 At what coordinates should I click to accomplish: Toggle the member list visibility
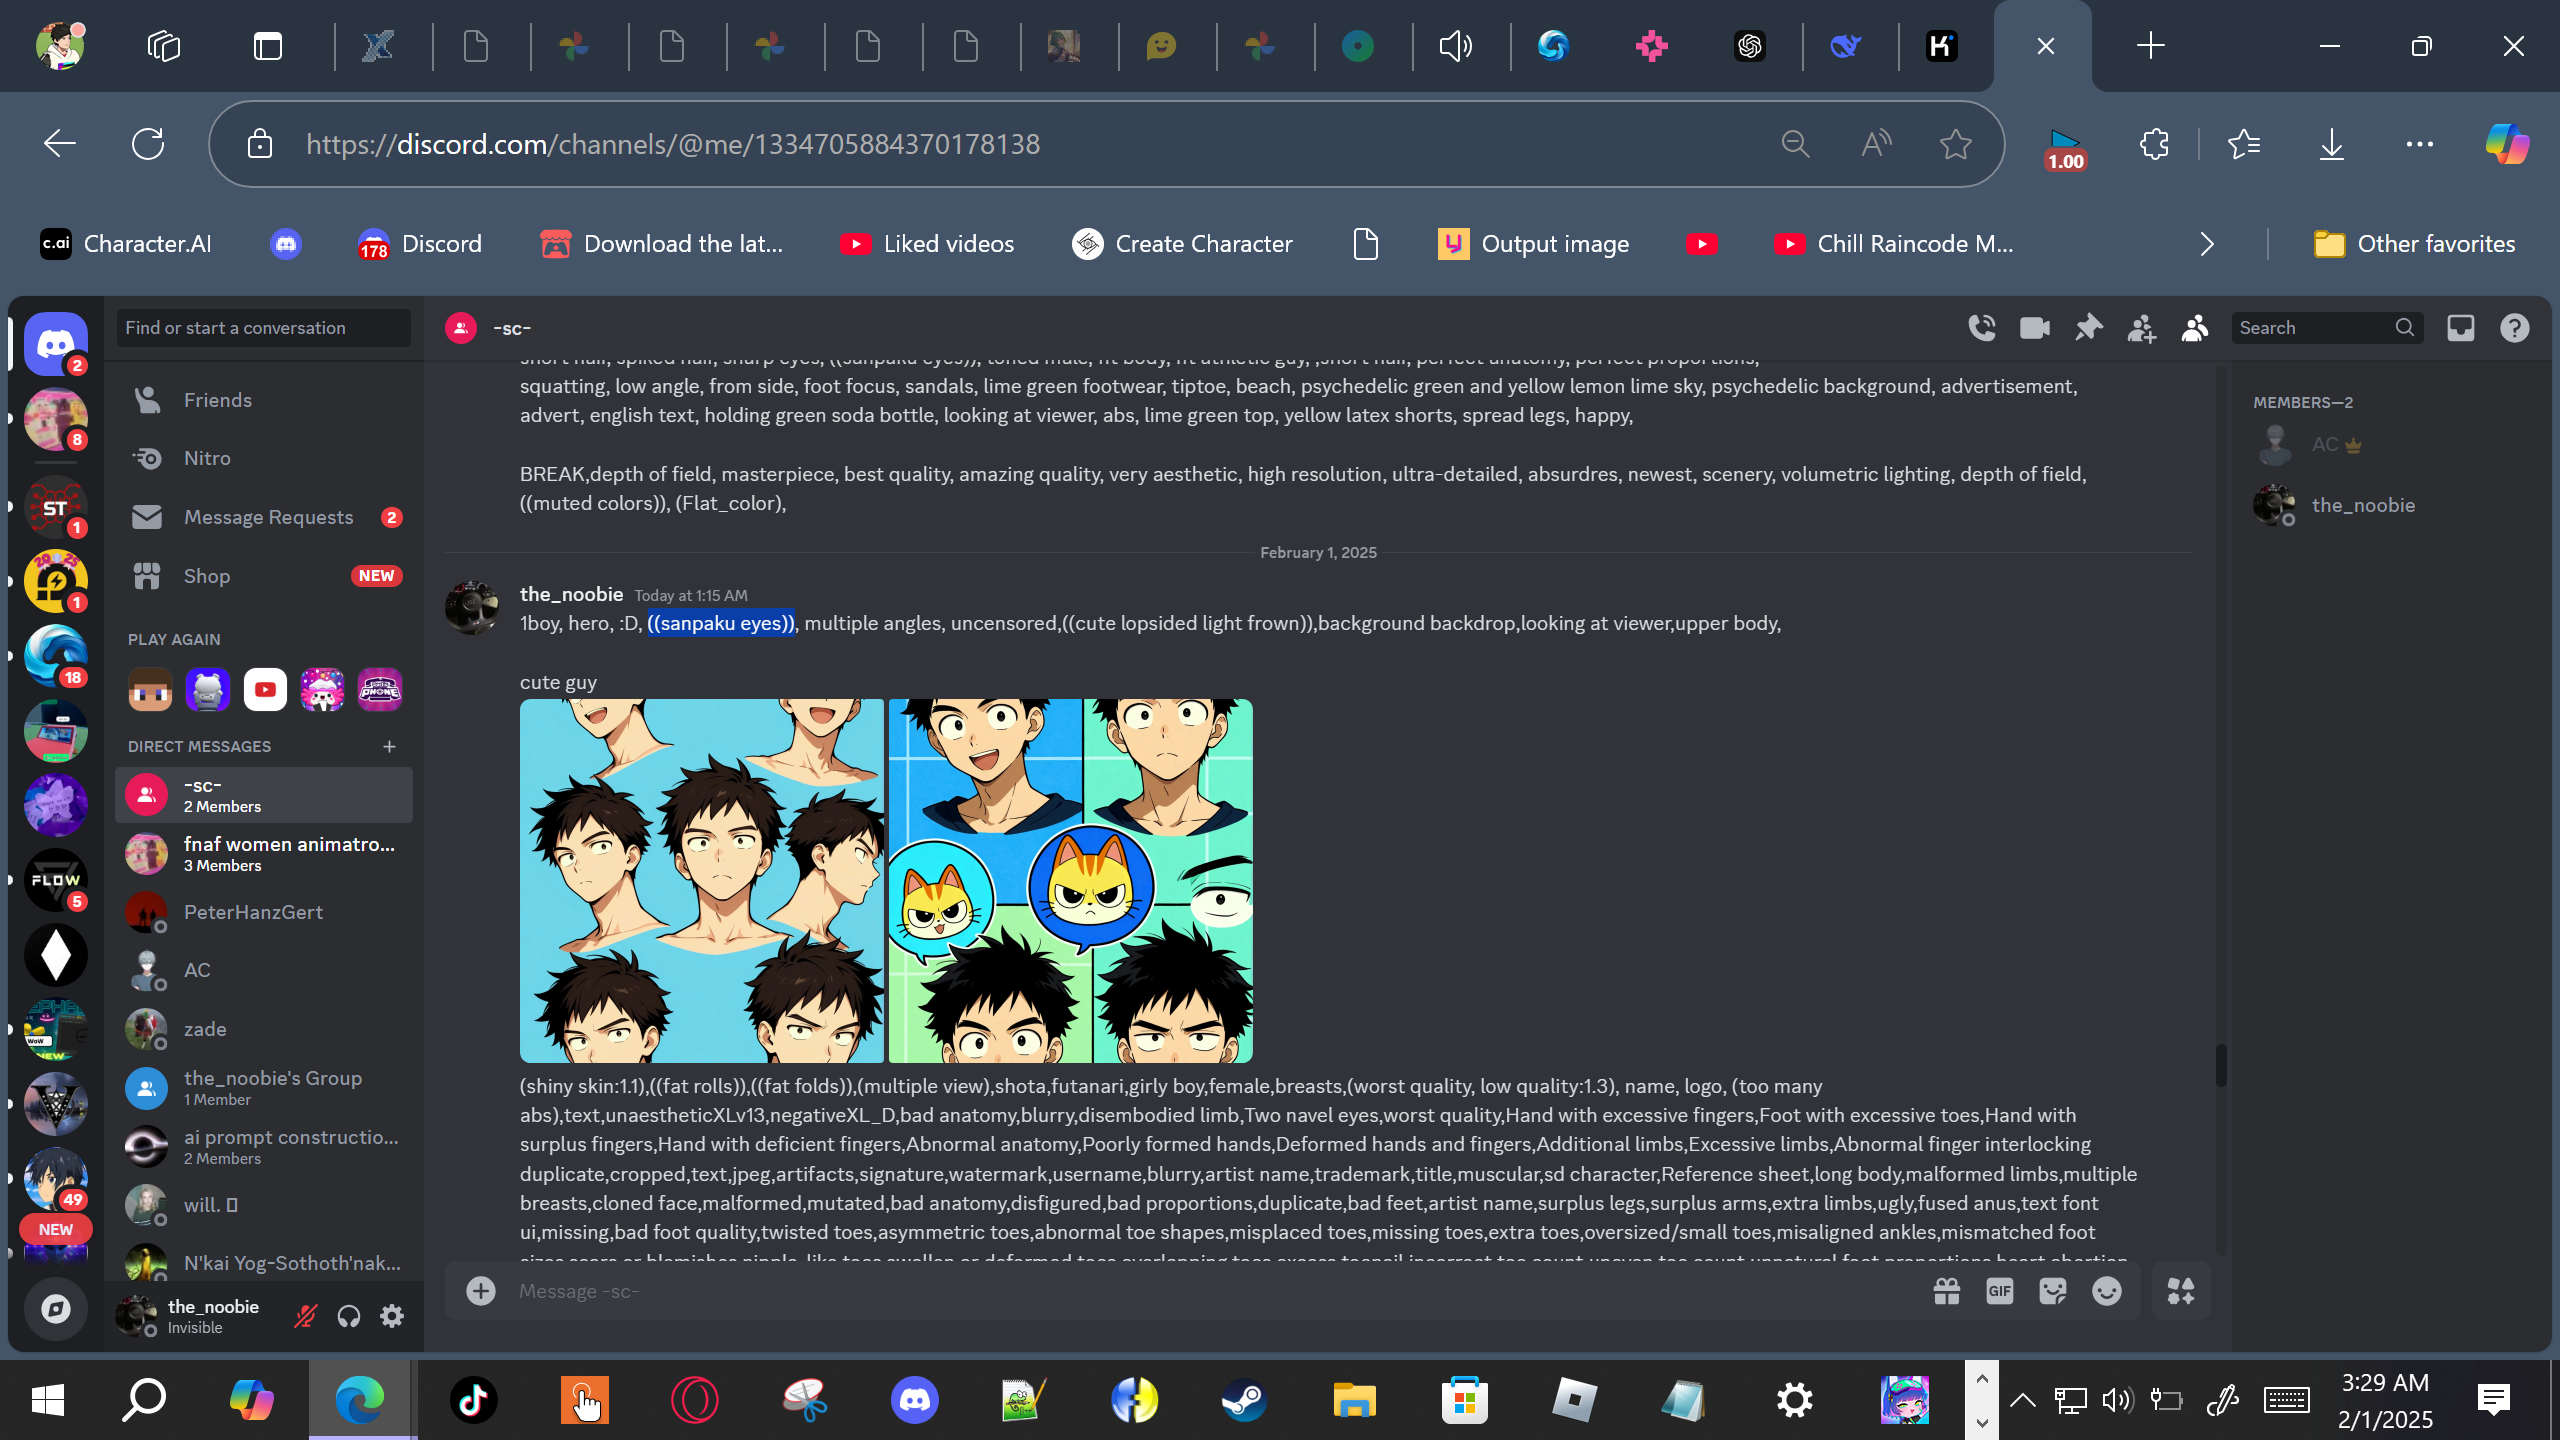click(2194, 328)
